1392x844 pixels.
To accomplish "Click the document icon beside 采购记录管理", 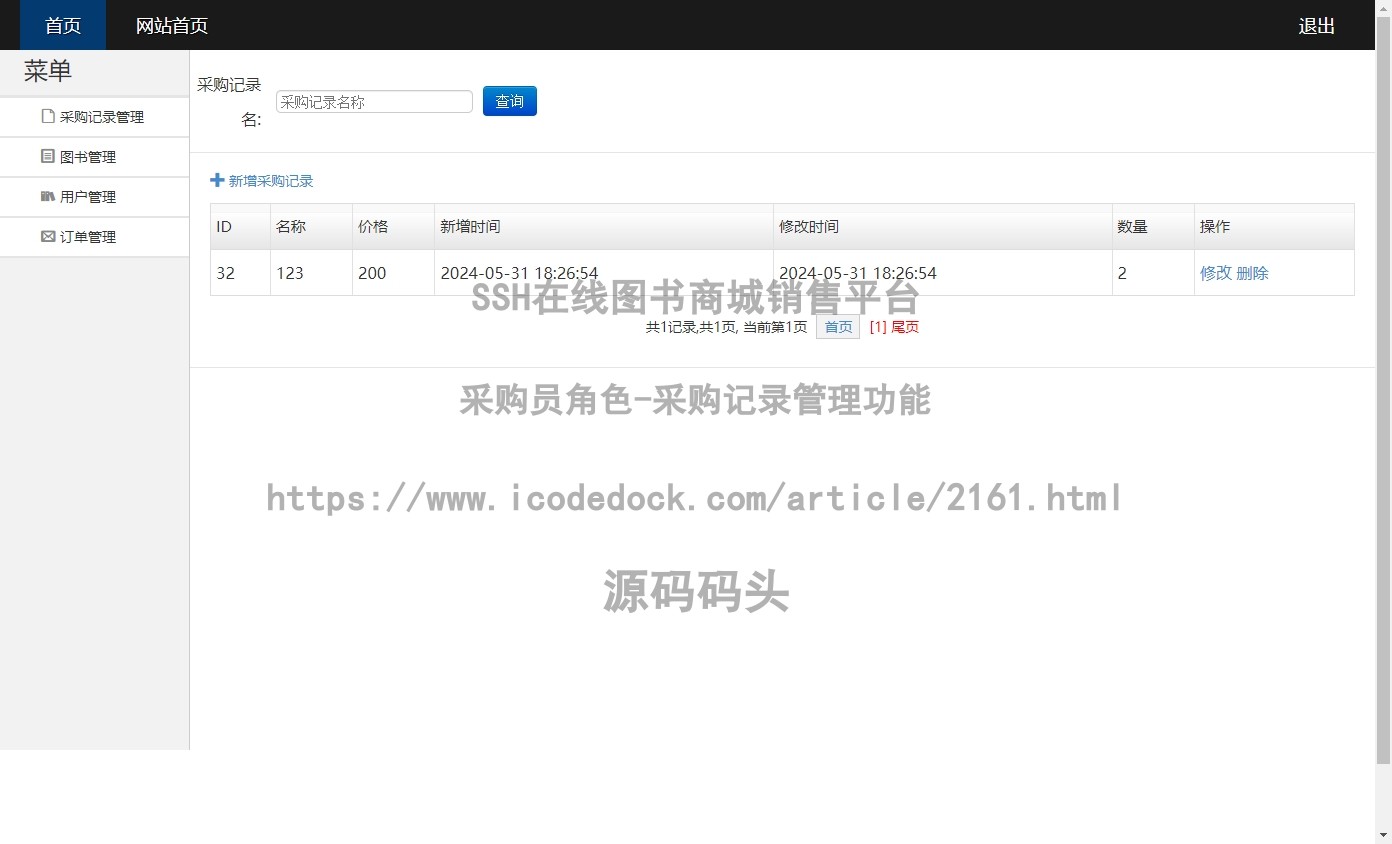I will point(47,116).
